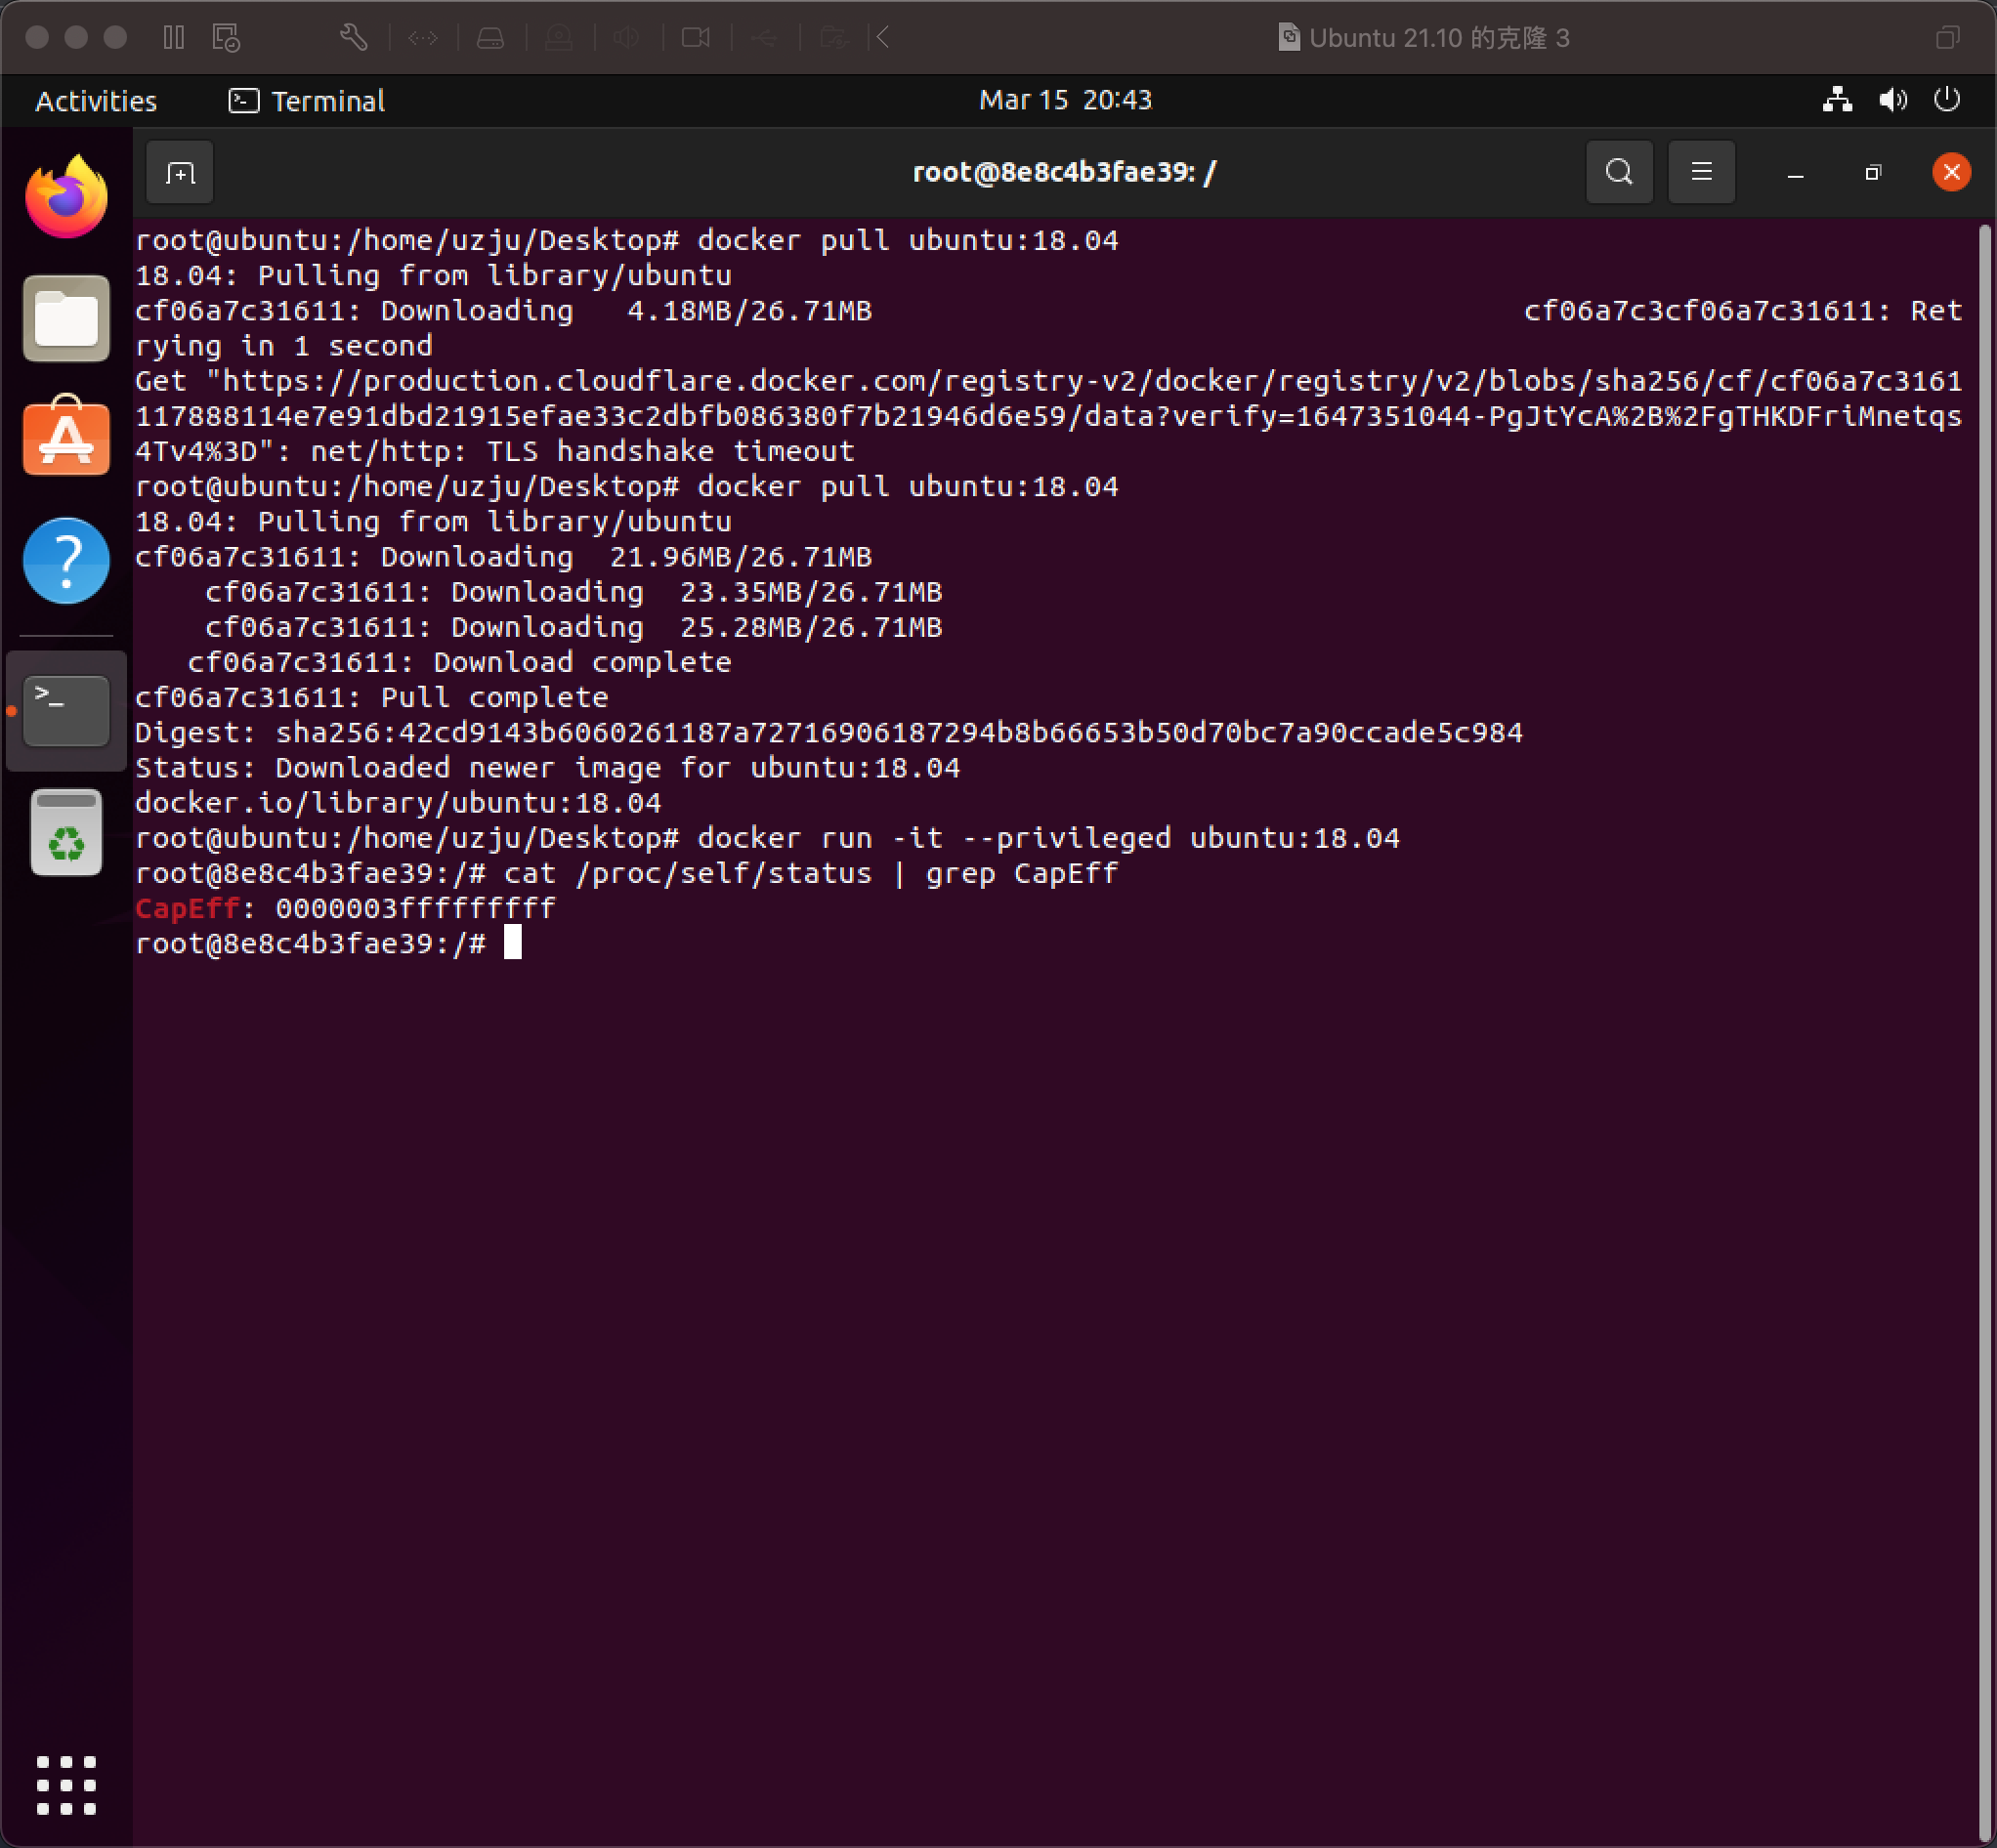The width and height of the screenshot is (1997, 1848).
Task: Open the terminal hamburger menu
Action: (1701, 172)
